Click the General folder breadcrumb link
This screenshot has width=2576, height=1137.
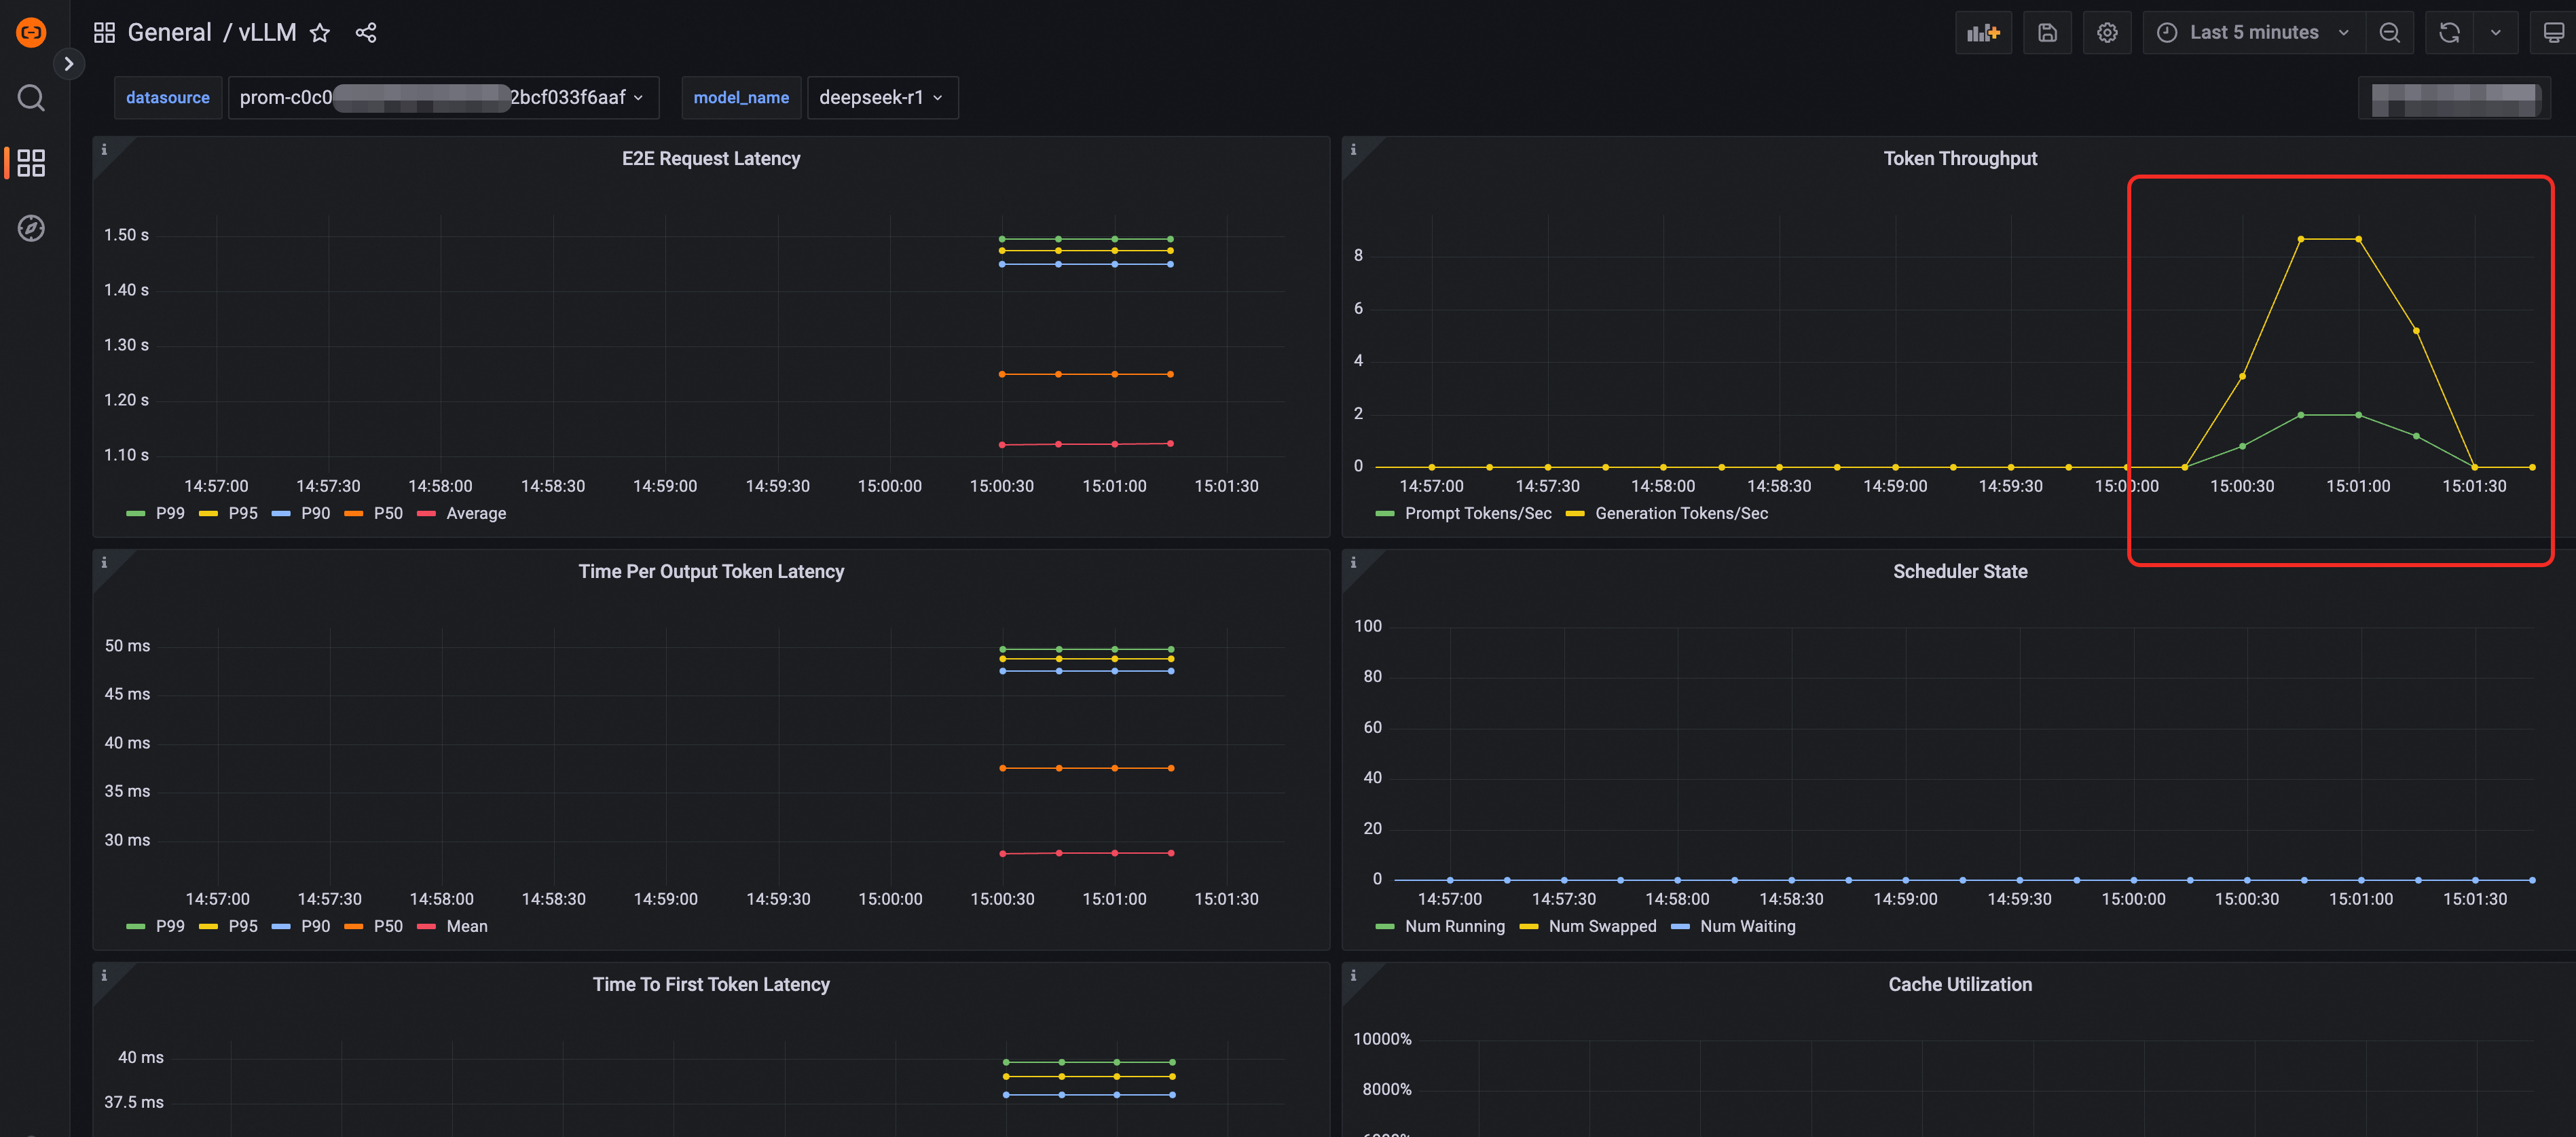pos(169,33)
